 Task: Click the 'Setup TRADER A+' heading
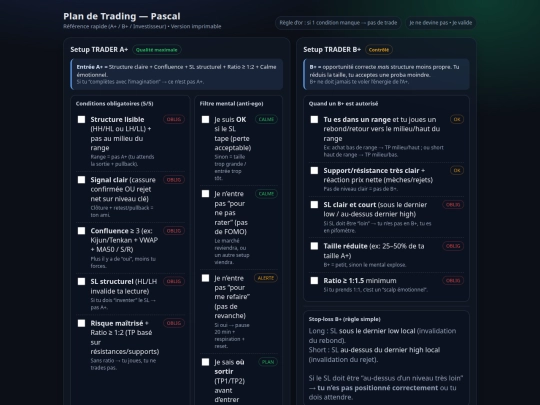click(x=99, y=50)
